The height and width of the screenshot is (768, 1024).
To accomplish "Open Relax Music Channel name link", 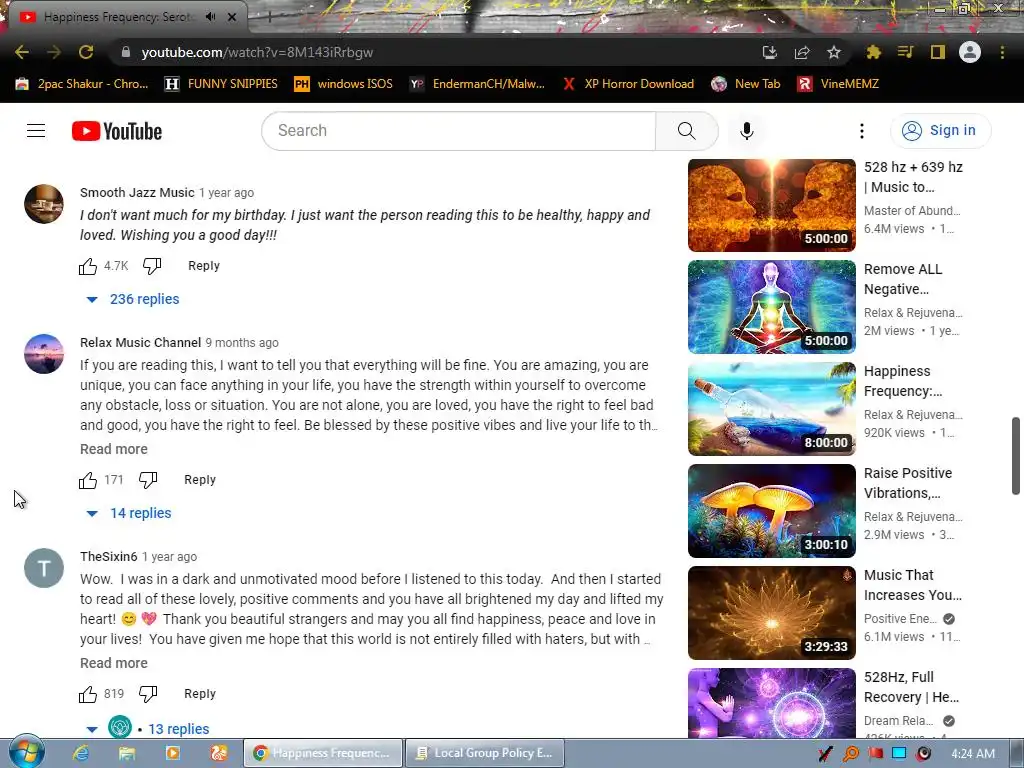I will tap(140, 343).
